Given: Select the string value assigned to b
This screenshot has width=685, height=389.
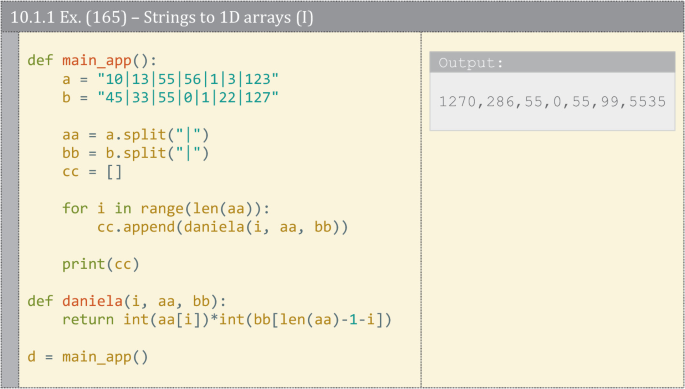Looking at the screenshot, I should [188, 97].
